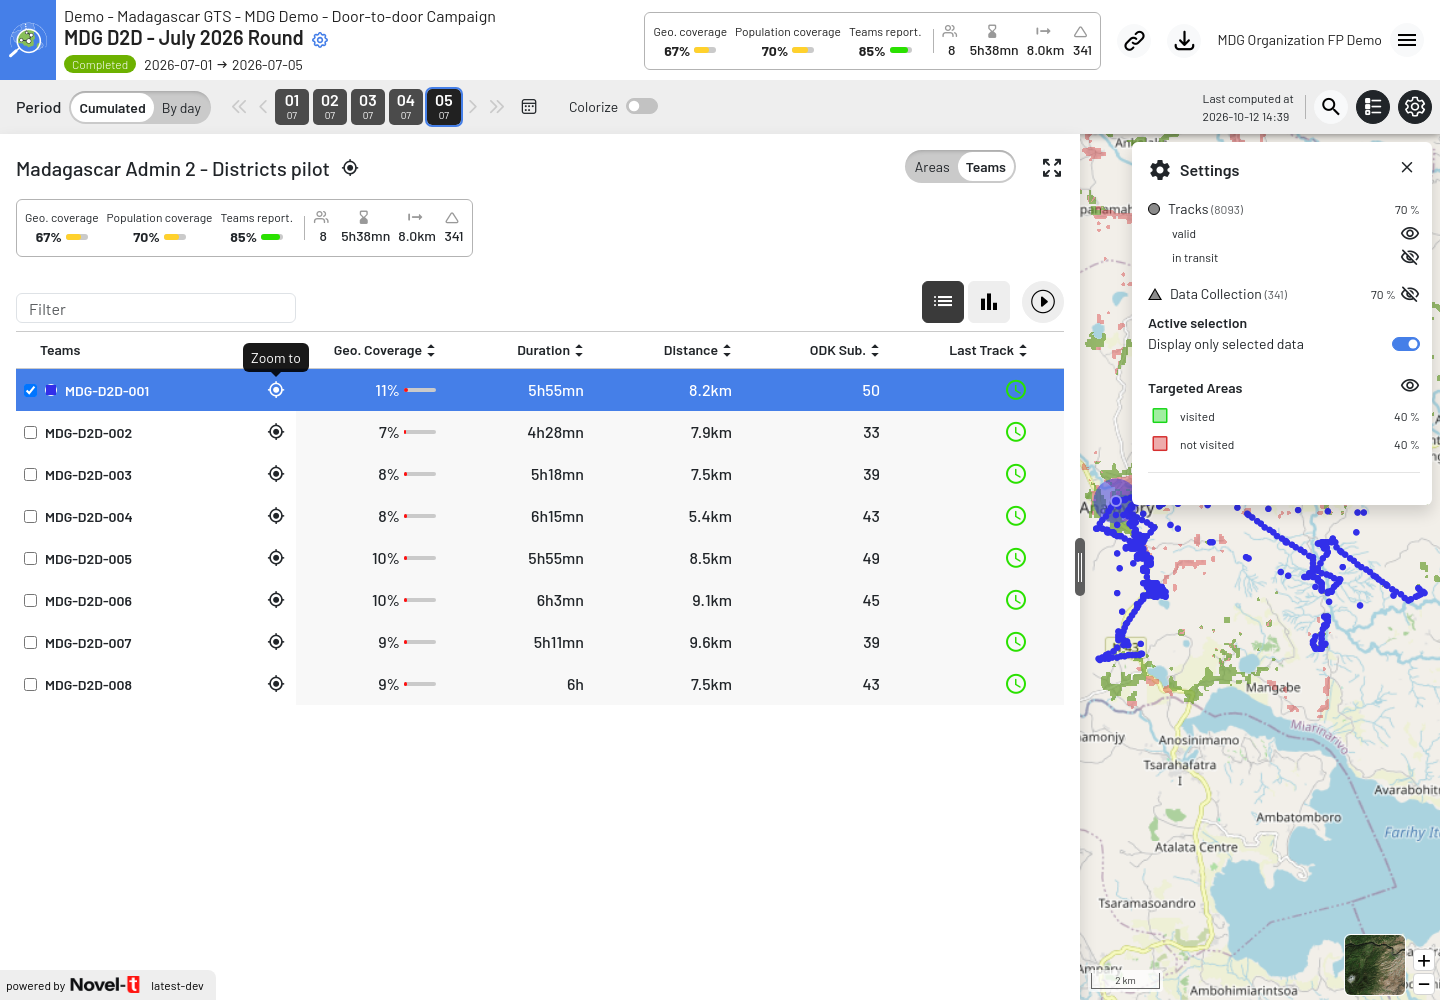The image size is (1440, 1000).
Task: Click the map search magnifier icon
Action: (x=1331, y=107)
